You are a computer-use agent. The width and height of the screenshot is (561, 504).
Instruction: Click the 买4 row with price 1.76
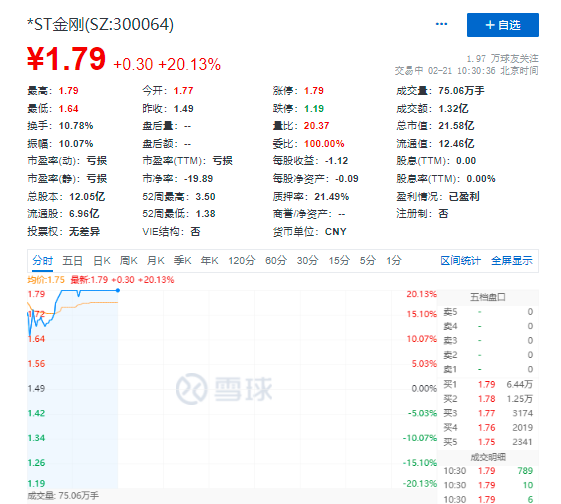pos(488,428)
